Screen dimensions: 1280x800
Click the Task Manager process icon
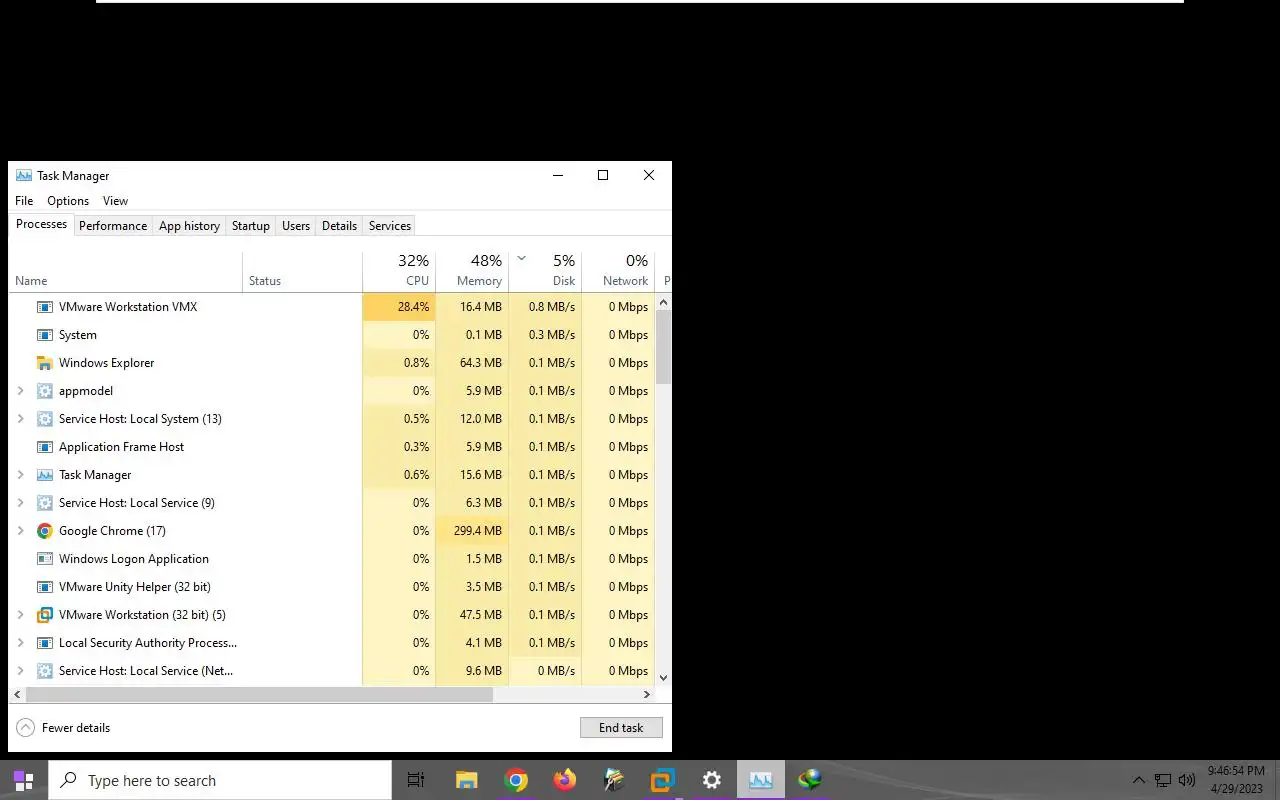(44, 475)
